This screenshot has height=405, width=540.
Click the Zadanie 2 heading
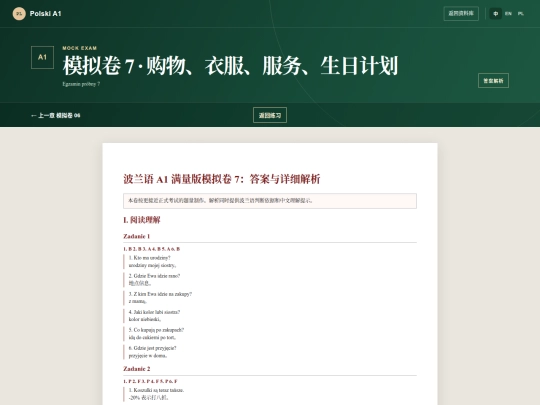click(136, 369)
